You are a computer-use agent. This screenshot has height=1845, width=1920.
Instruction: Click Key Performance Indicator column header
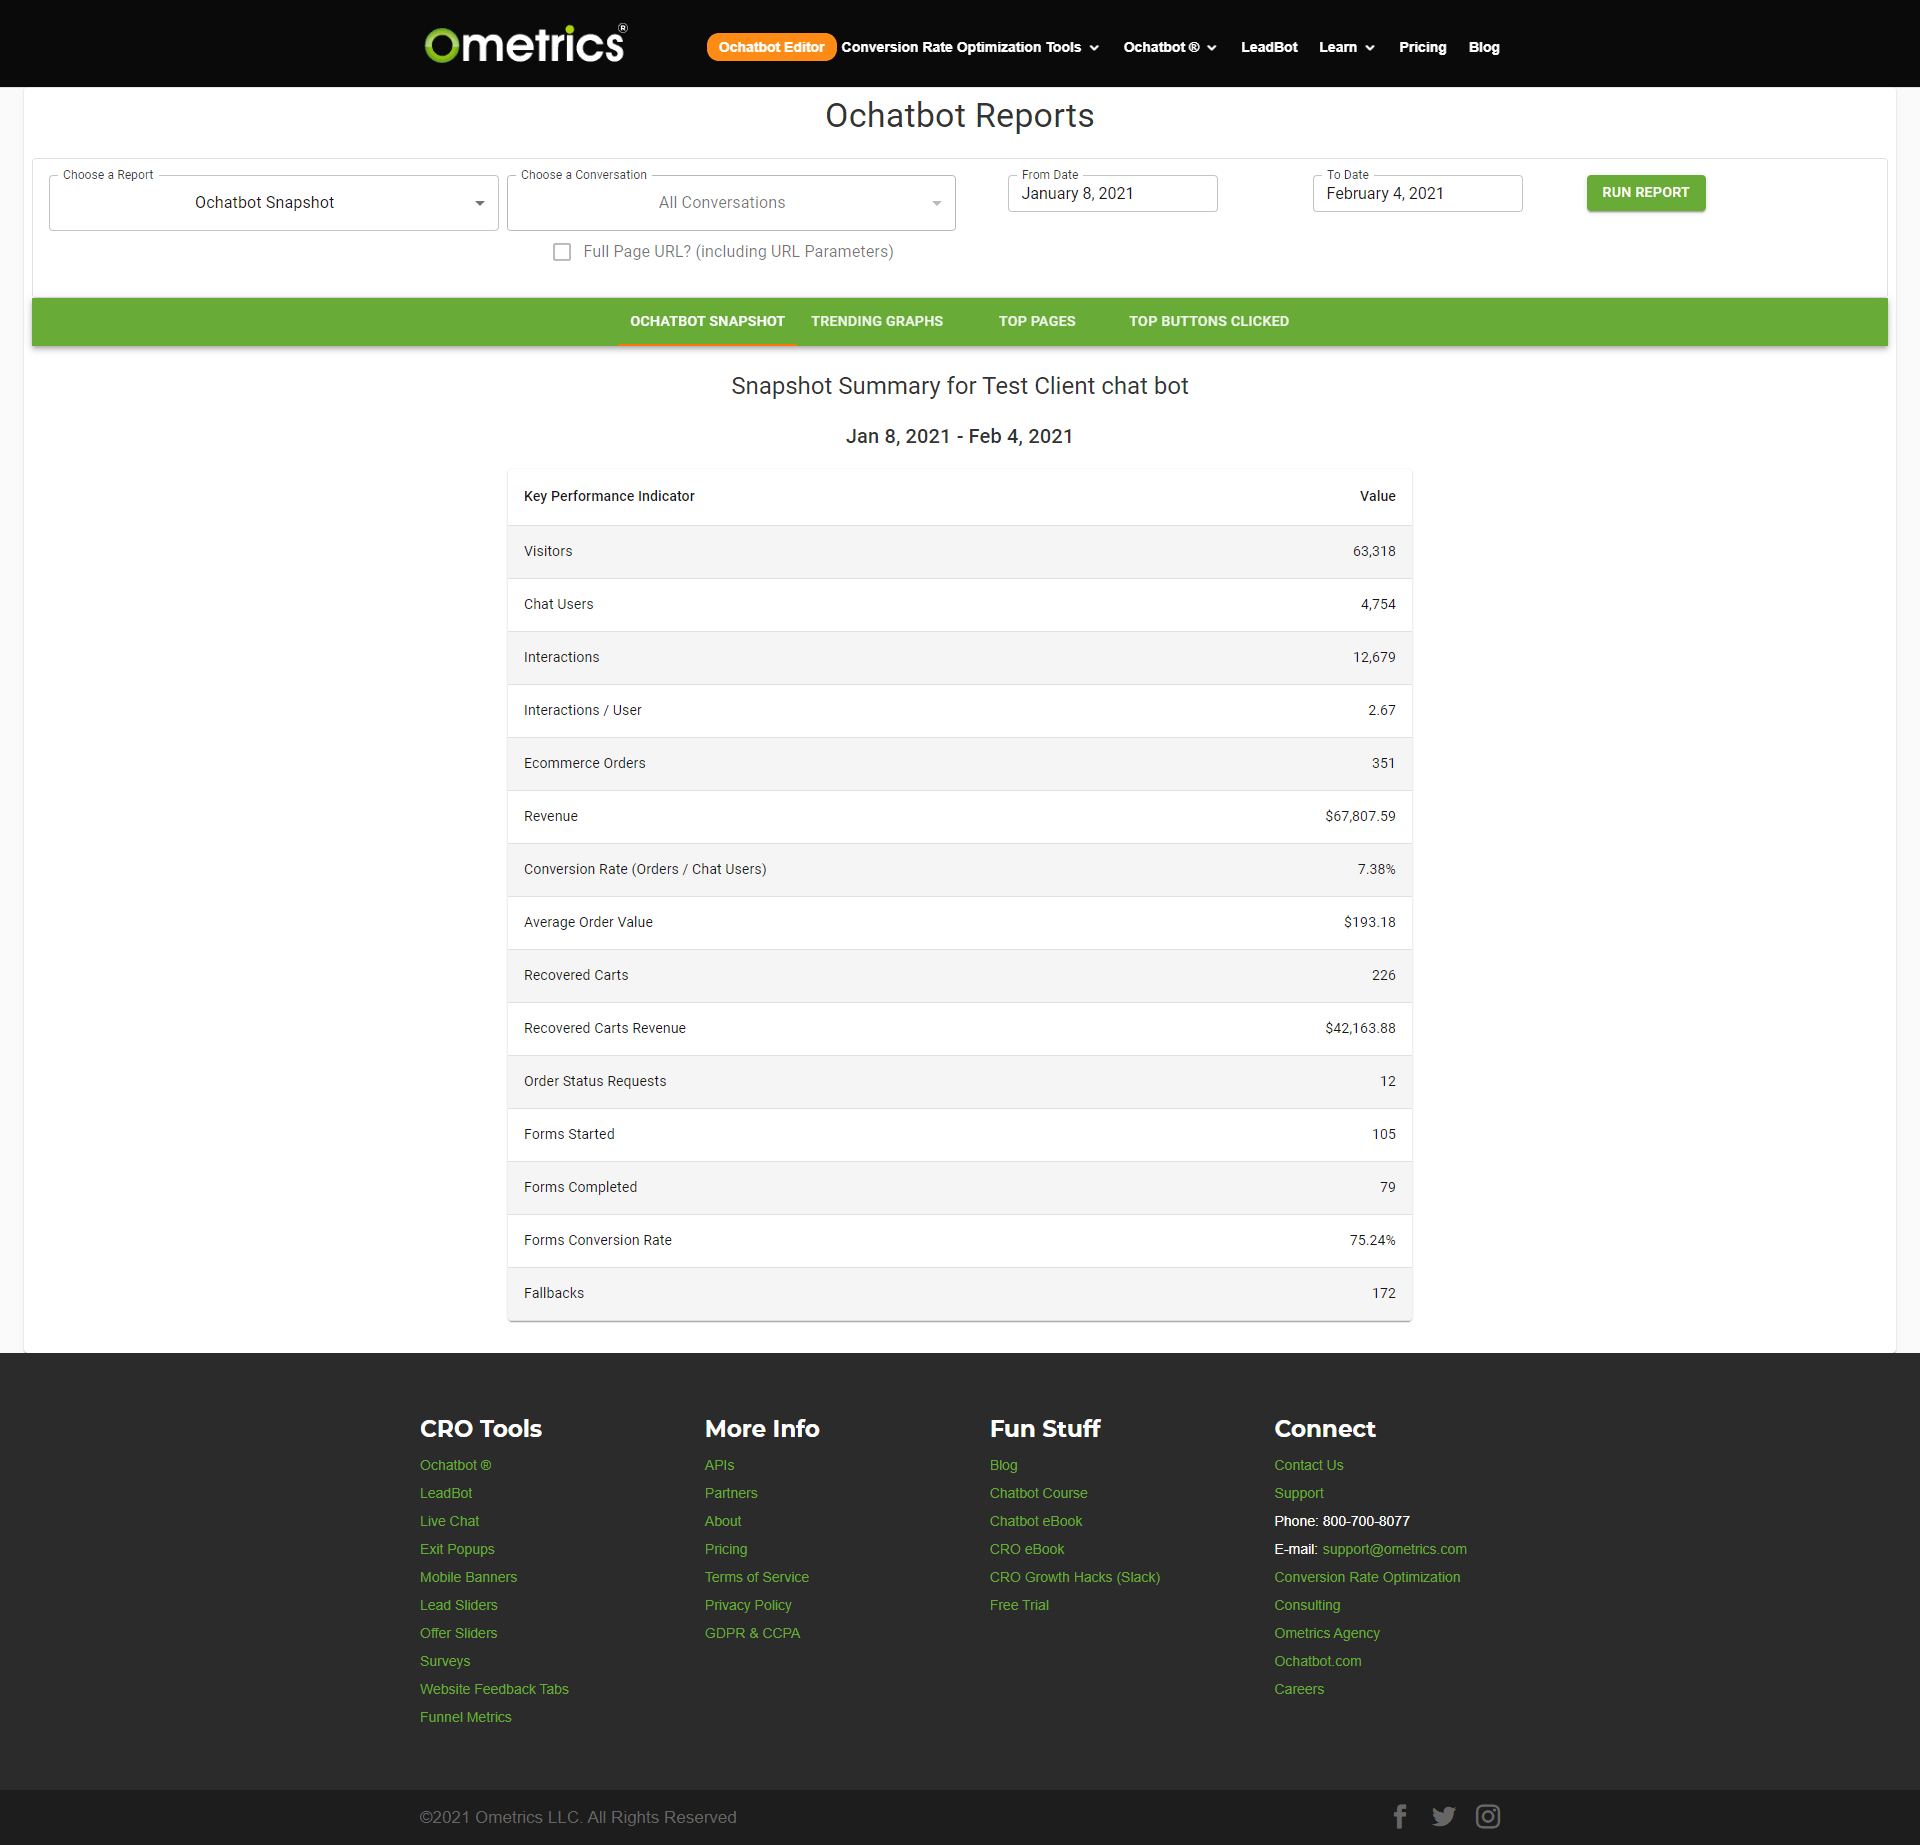pos(609,496)
